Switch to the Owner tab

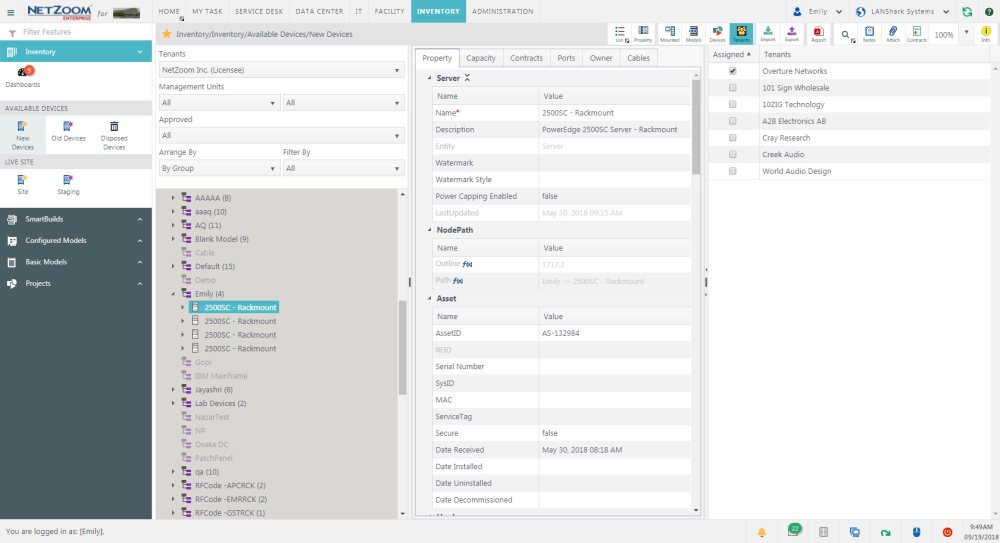pyautogui.click(x=601, y=58)
